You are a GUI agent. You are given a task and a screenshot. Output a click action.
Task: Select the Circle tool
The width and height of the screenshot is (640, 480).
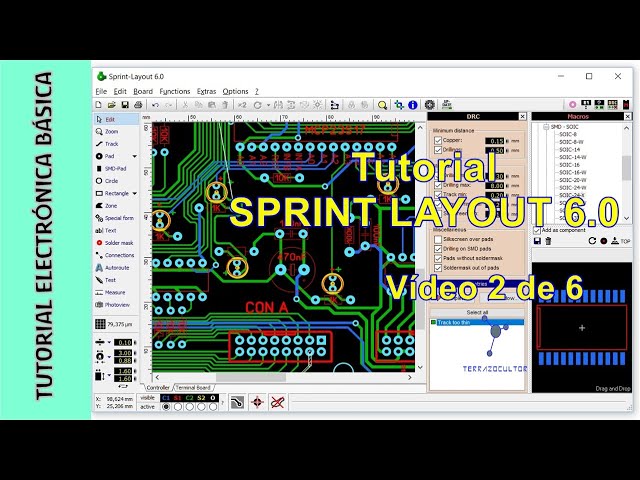[x=116, y=181]
